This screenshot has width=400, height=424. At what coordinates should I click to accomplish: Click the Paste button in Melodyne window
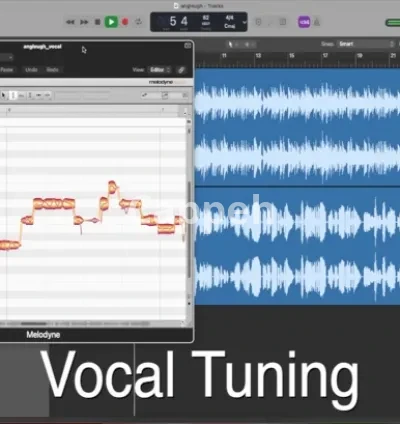point(7,70)
